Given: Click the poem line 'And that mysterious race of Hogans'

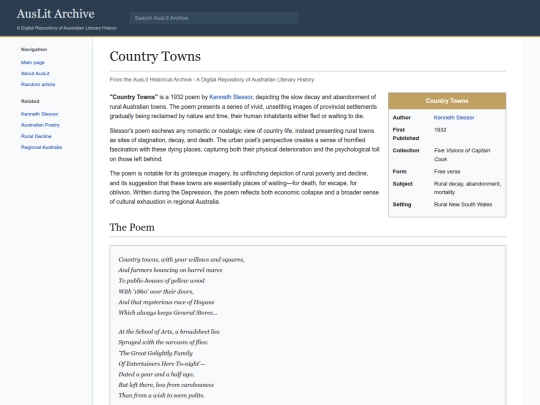Looking at the screenshot, I should click(x=166, y=302).
